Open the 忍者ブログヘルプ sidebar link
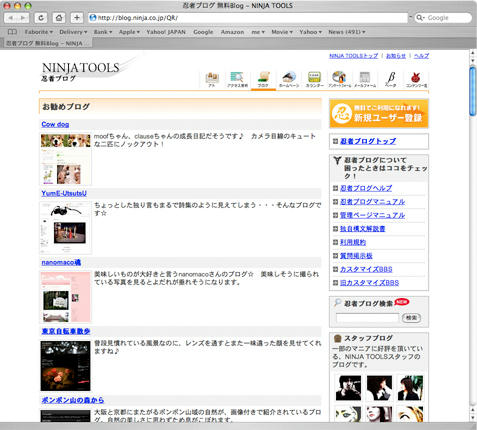 pos(366,188)
